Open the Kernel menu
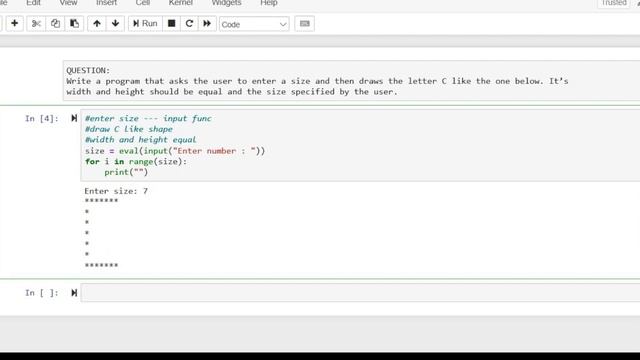The width and height of the screenshot is (640, 360). pos(181,3)
